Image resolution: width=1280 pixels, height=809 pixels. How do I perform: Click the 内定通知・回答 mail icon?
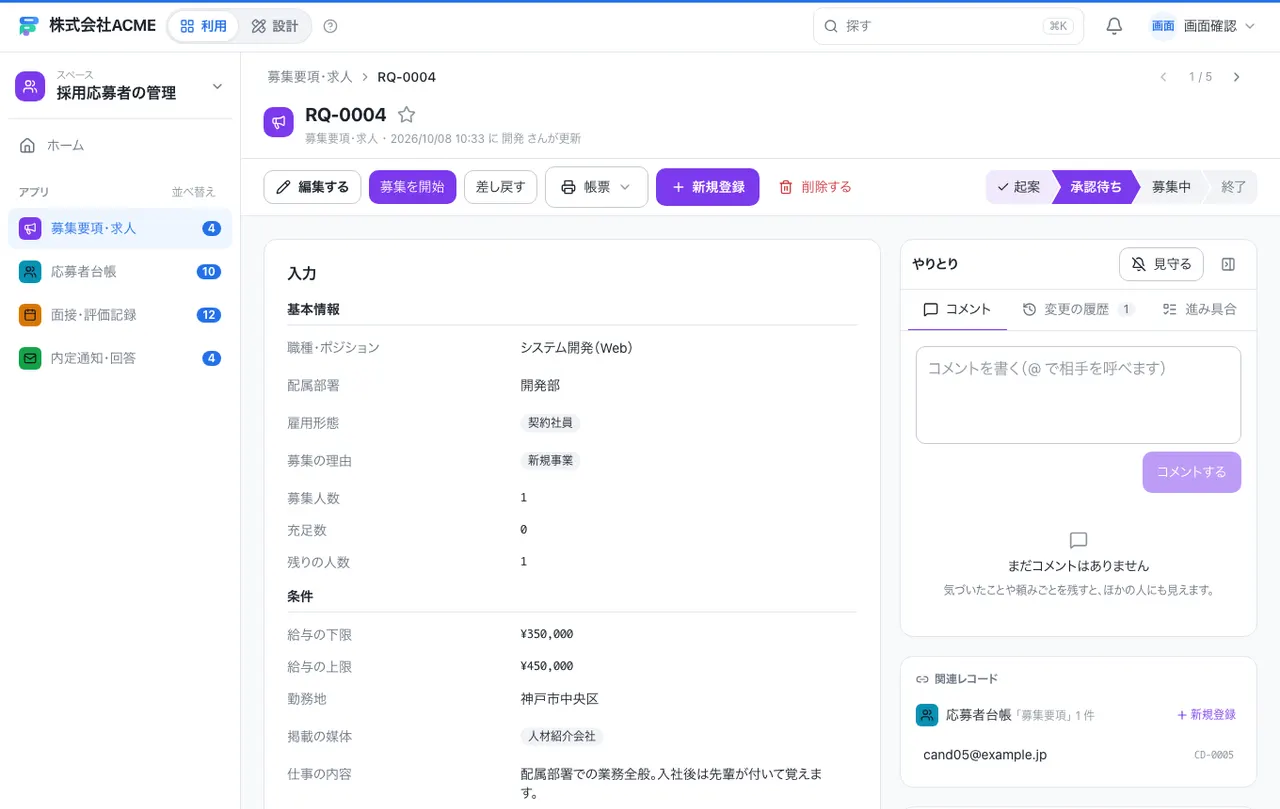tap(30, 358)
